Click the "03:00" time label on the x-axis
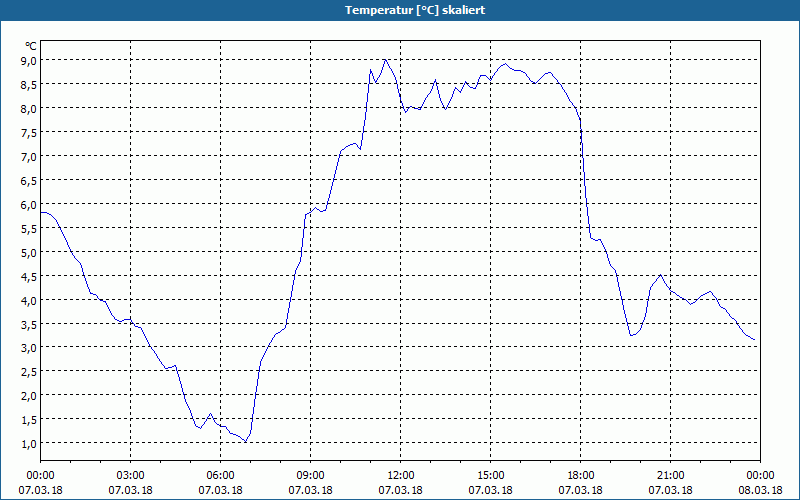Viewport: 800px width, 500px height. [x=131, y=476]
